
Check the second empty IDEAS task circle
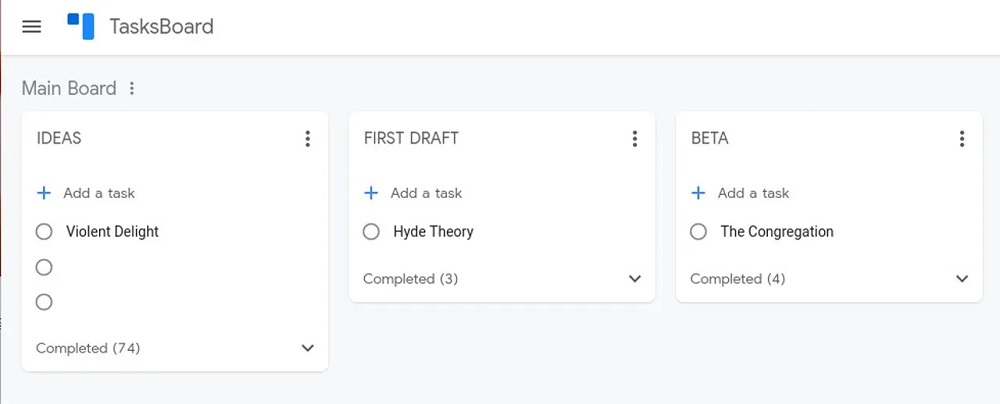[x=44, y=302]
